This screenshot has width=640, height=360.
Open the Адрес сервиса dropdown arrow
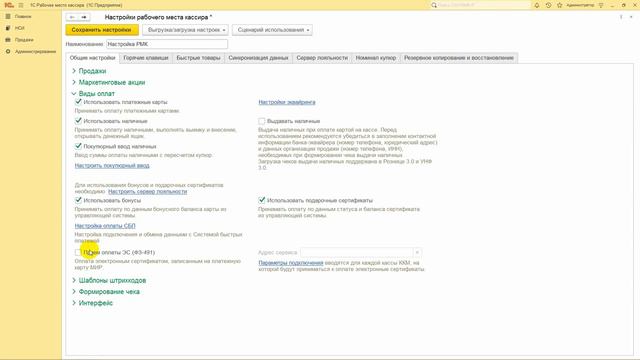point(417,253)
